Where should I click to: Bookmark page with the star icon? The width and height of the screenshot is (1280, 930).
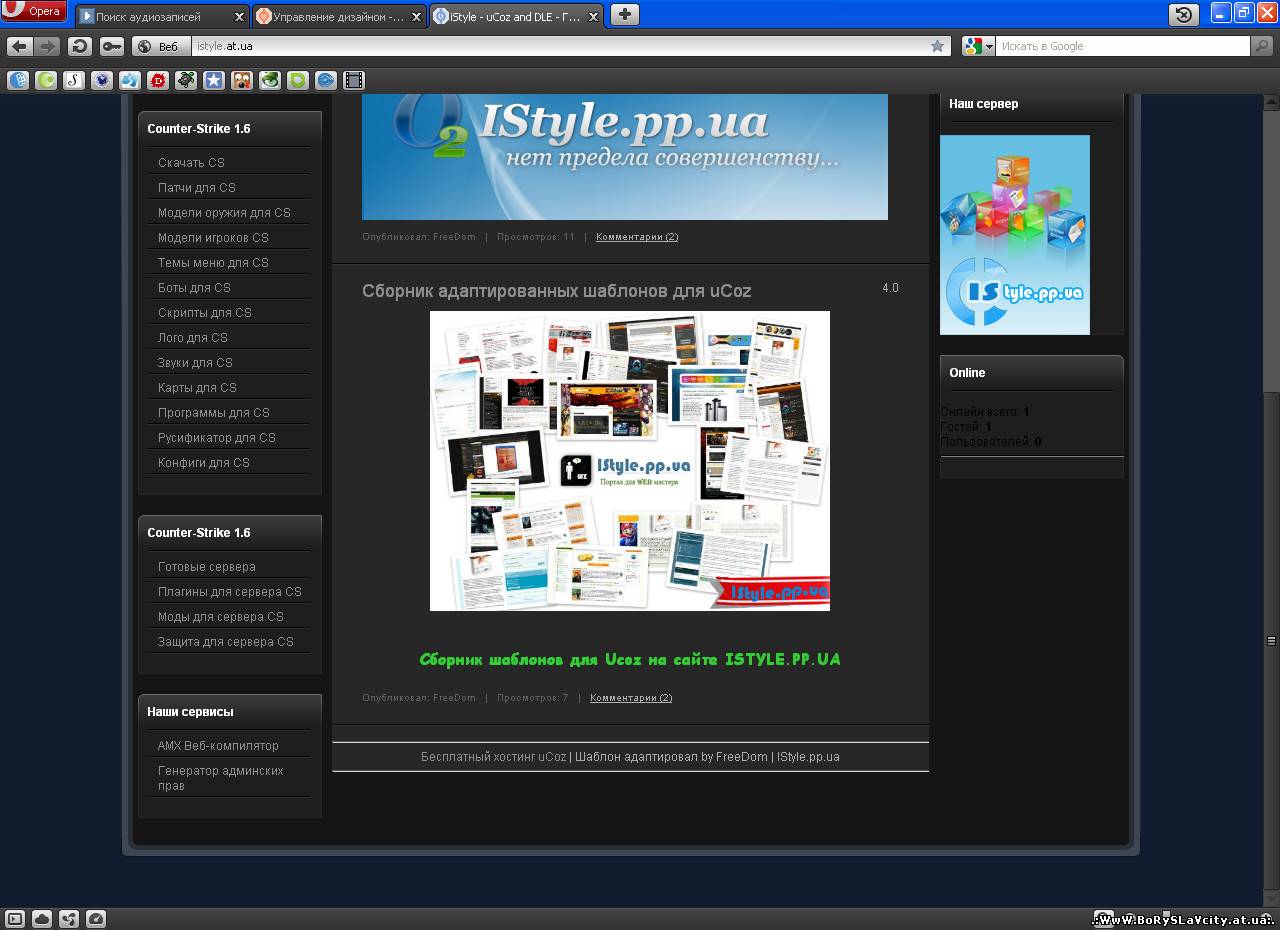pos(937,46)
